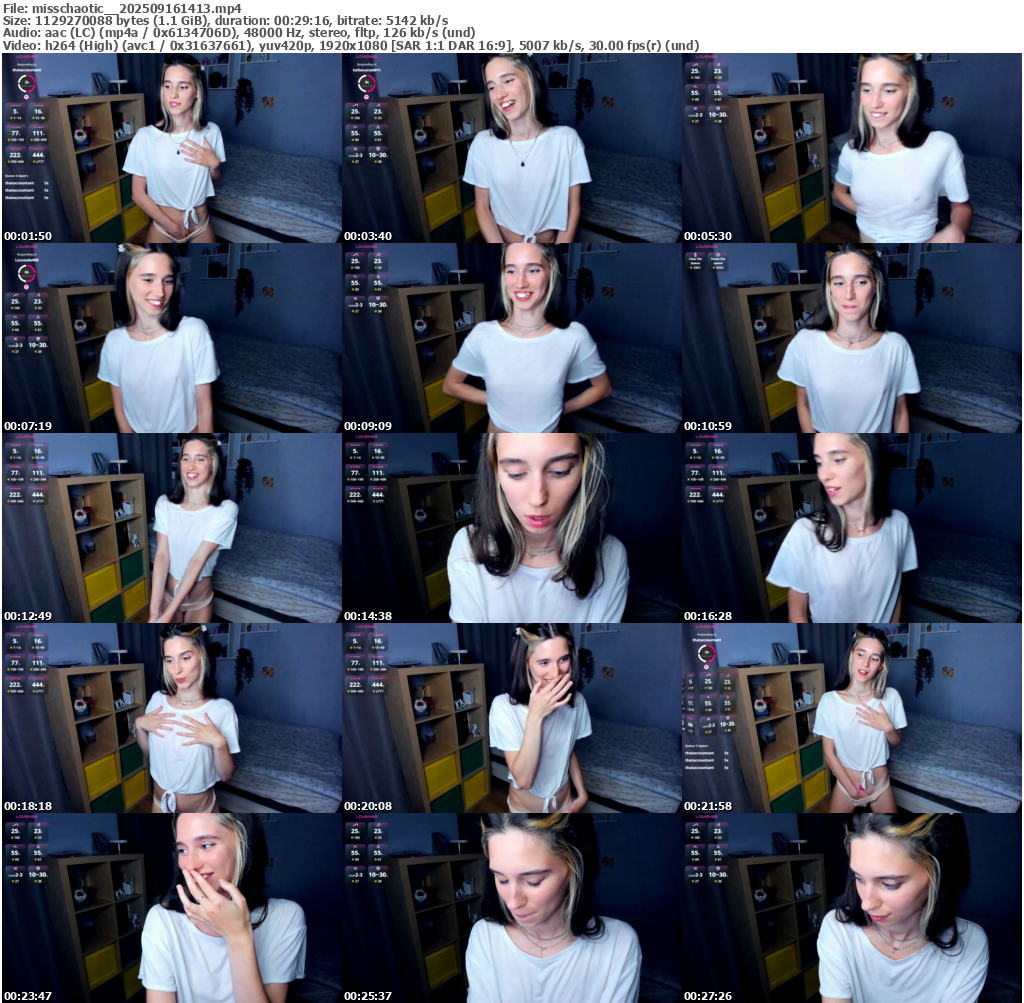Viewport: 1024px width, 1003px height.
Task: Select the frame at 00:10:59
Action: click(852, 338)
